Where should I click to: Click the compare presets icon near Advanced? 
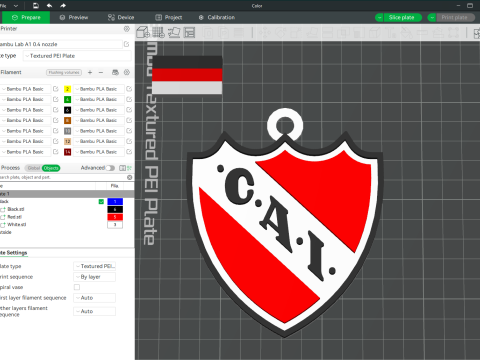click(122, 168)
